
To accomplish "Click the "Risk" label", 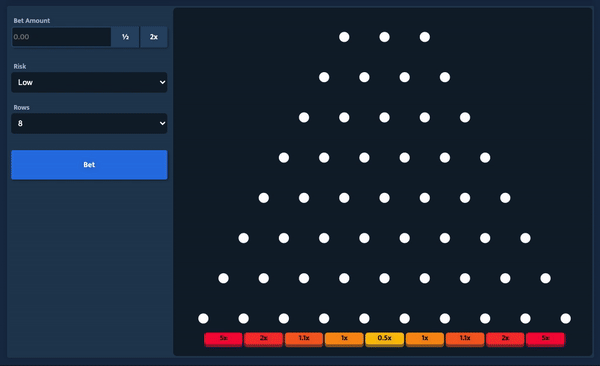I will pyautogui.click(x=20, y=66).
